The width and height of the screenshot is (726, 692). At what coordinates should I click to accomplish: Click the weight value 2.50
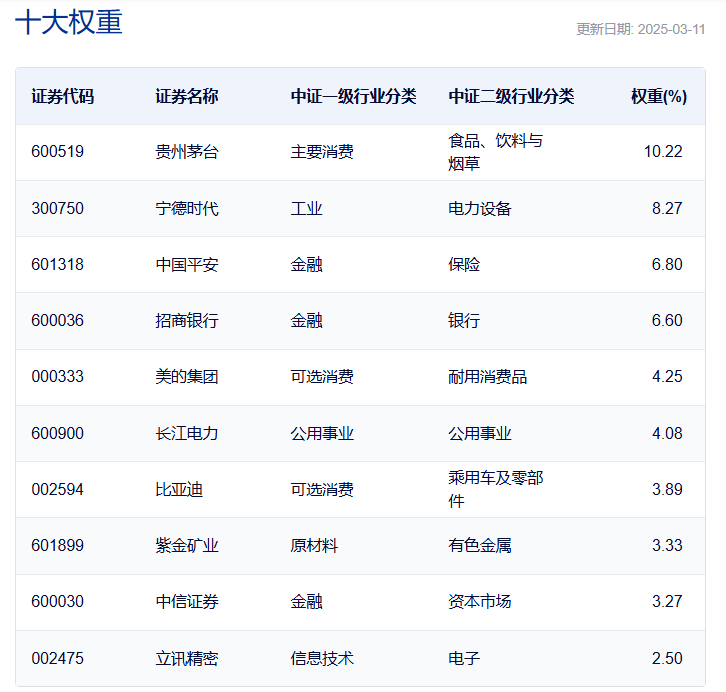(x=667, y=658)
